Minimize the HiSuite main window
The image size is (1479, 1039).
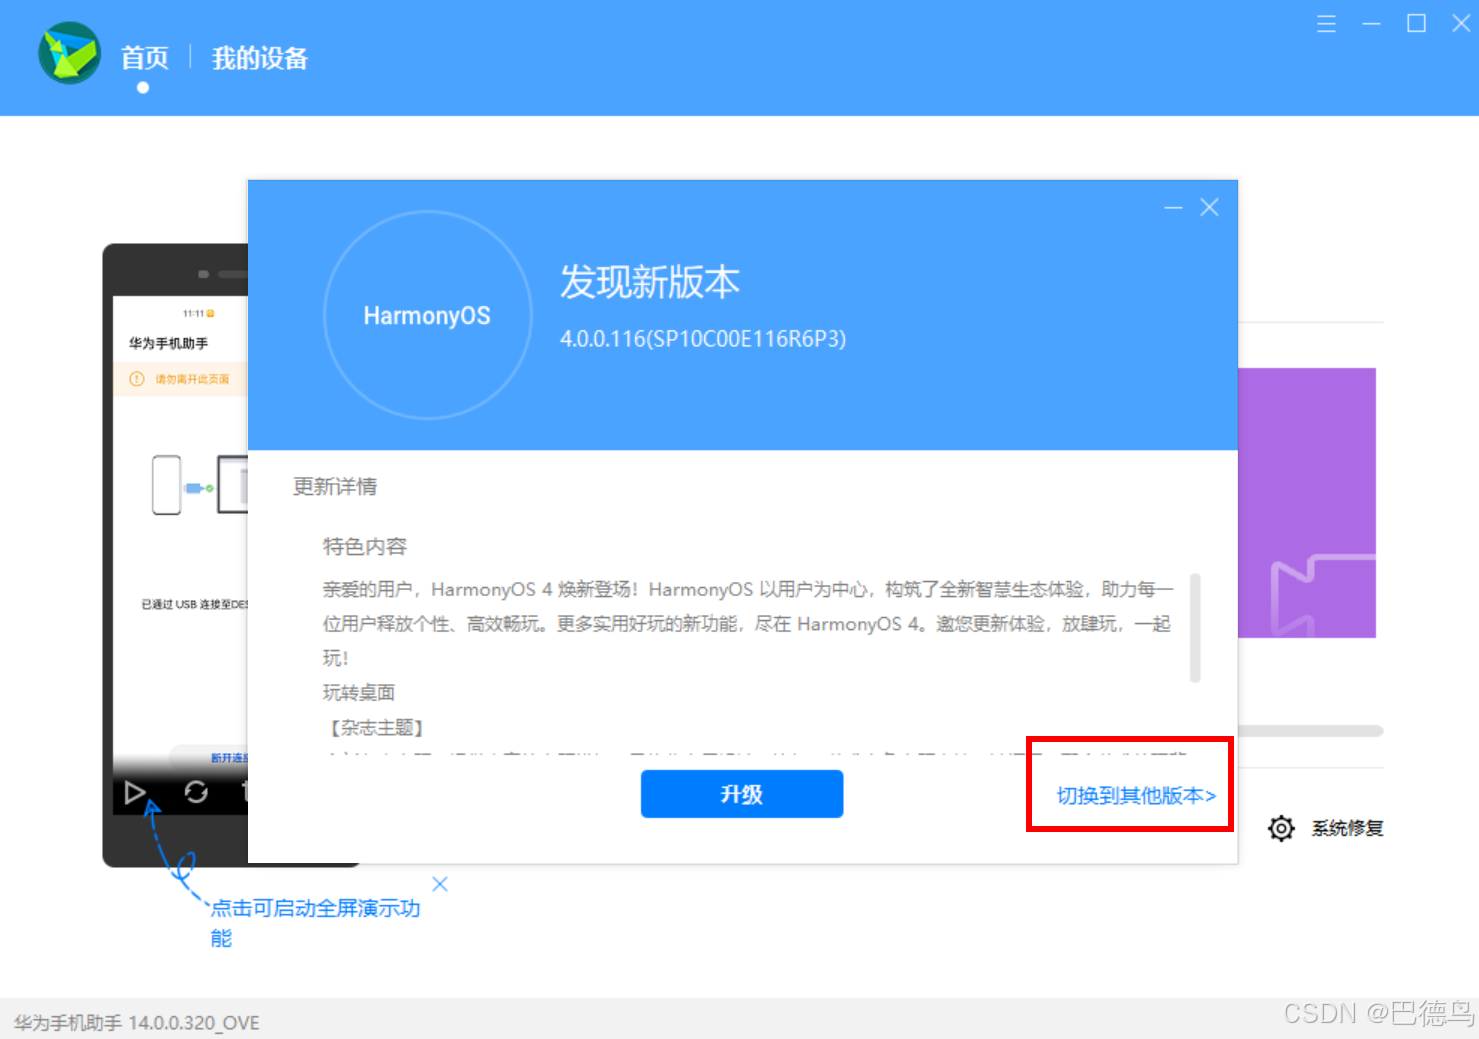tap(1371, 23)
